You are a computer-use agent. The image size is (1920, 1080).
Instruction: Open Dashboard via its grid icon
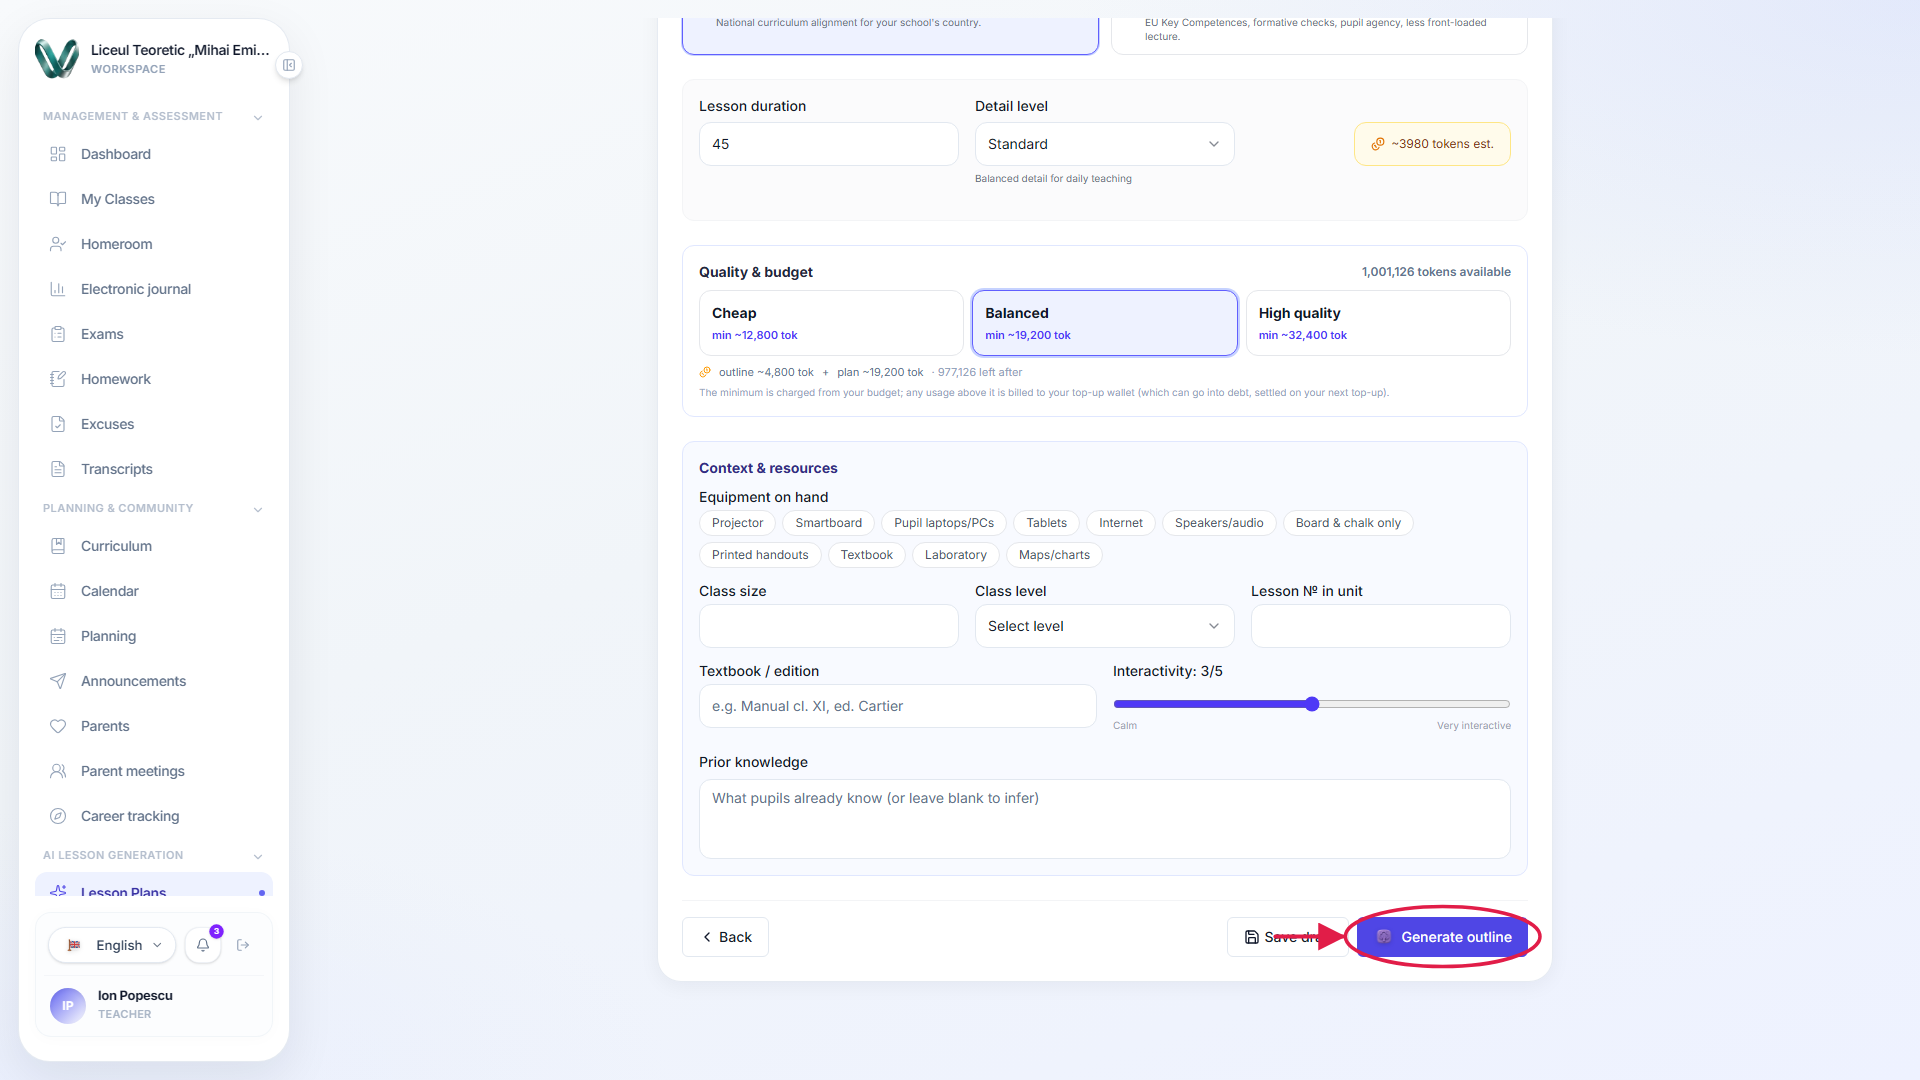(x=58, y=154)
